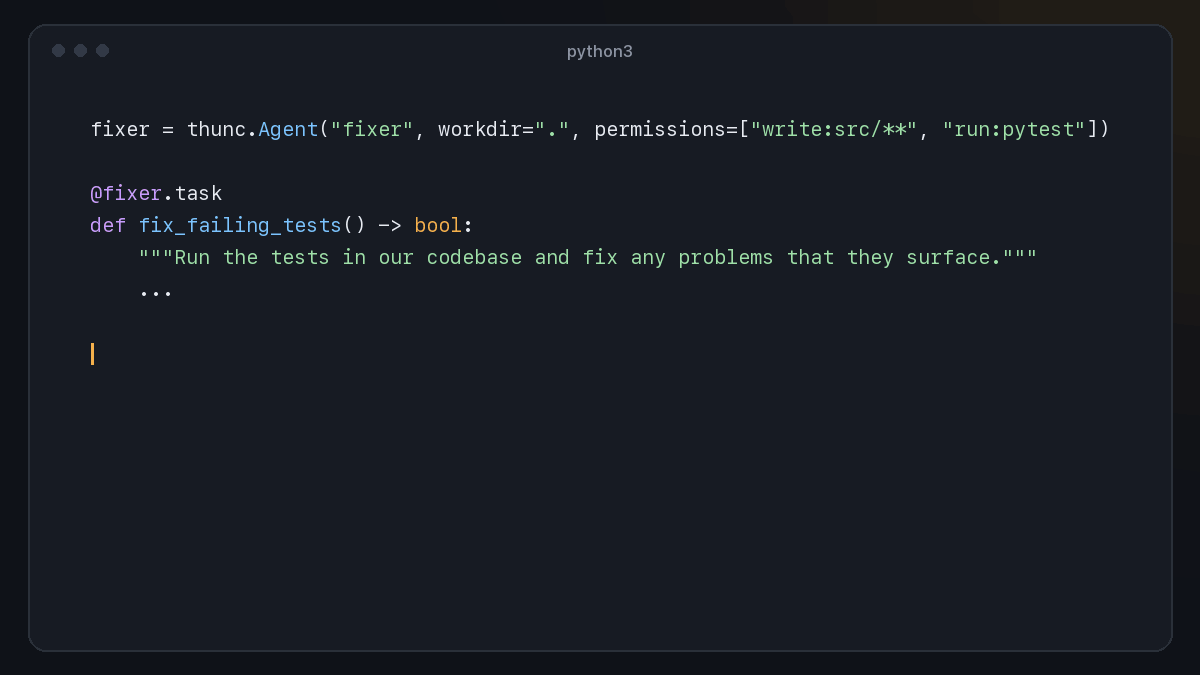Click the "write:src/**" permission string
Screen dimensions: 1200x675
click(x=834, y=129)
